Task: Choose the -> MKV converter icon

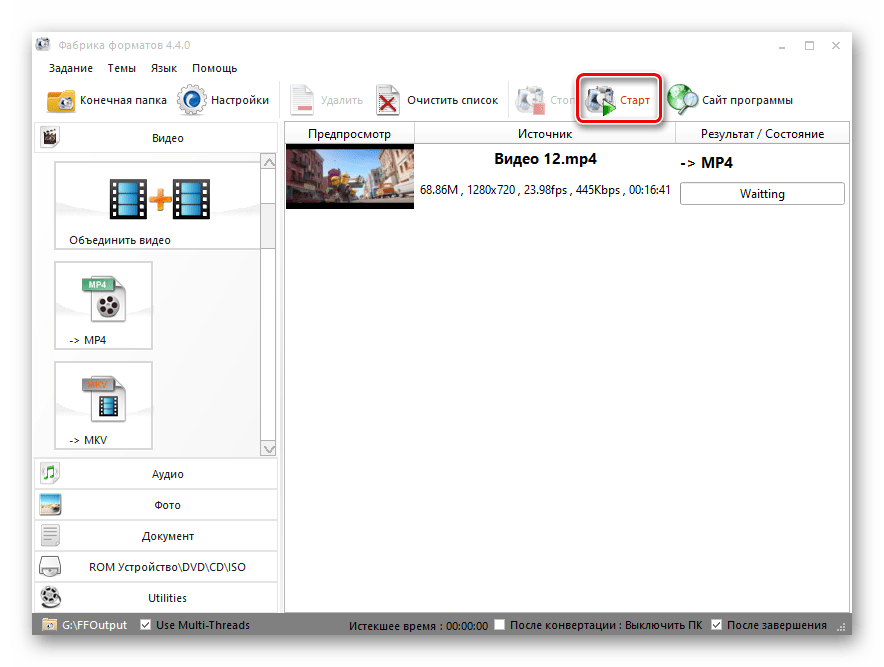Action: click(104, 399)
